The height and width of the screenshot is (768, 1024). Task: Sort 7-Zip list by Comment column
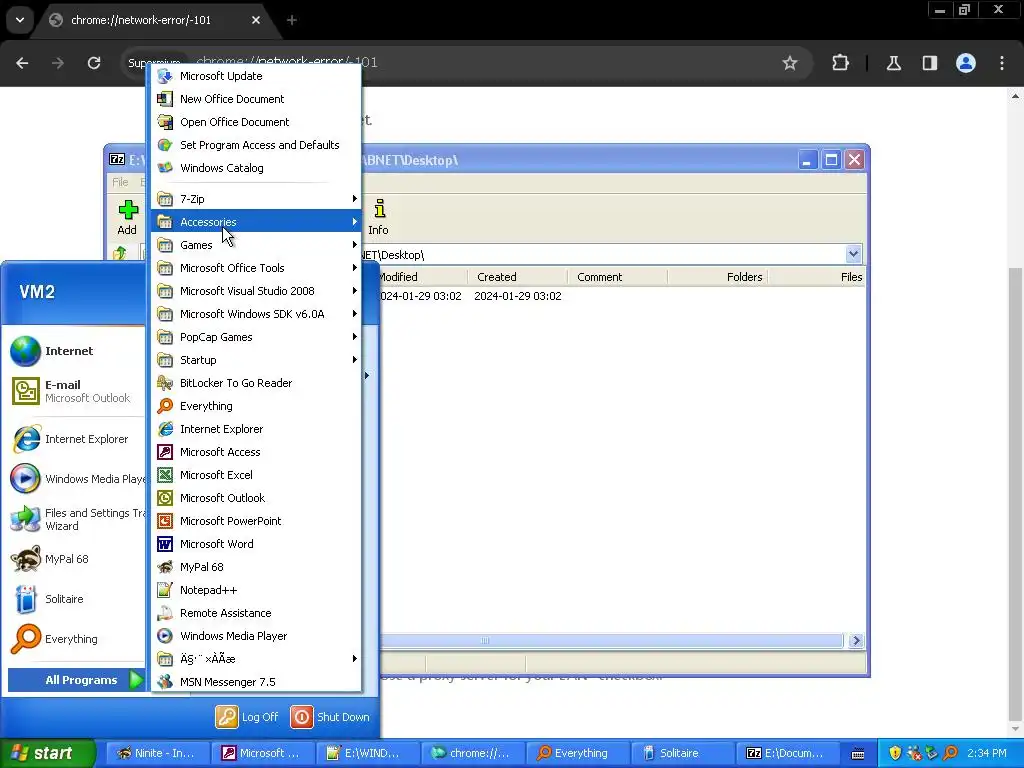pos(617,277)
